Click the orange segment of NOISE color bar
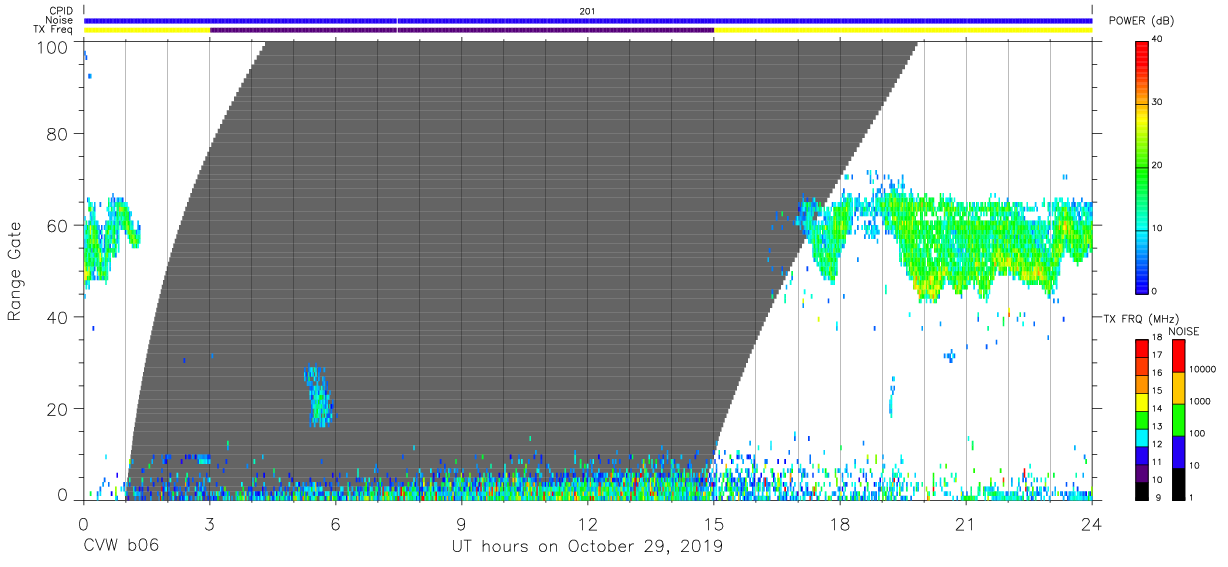The width and height of the screenshot is (1228, 567). coord(1178,388)
